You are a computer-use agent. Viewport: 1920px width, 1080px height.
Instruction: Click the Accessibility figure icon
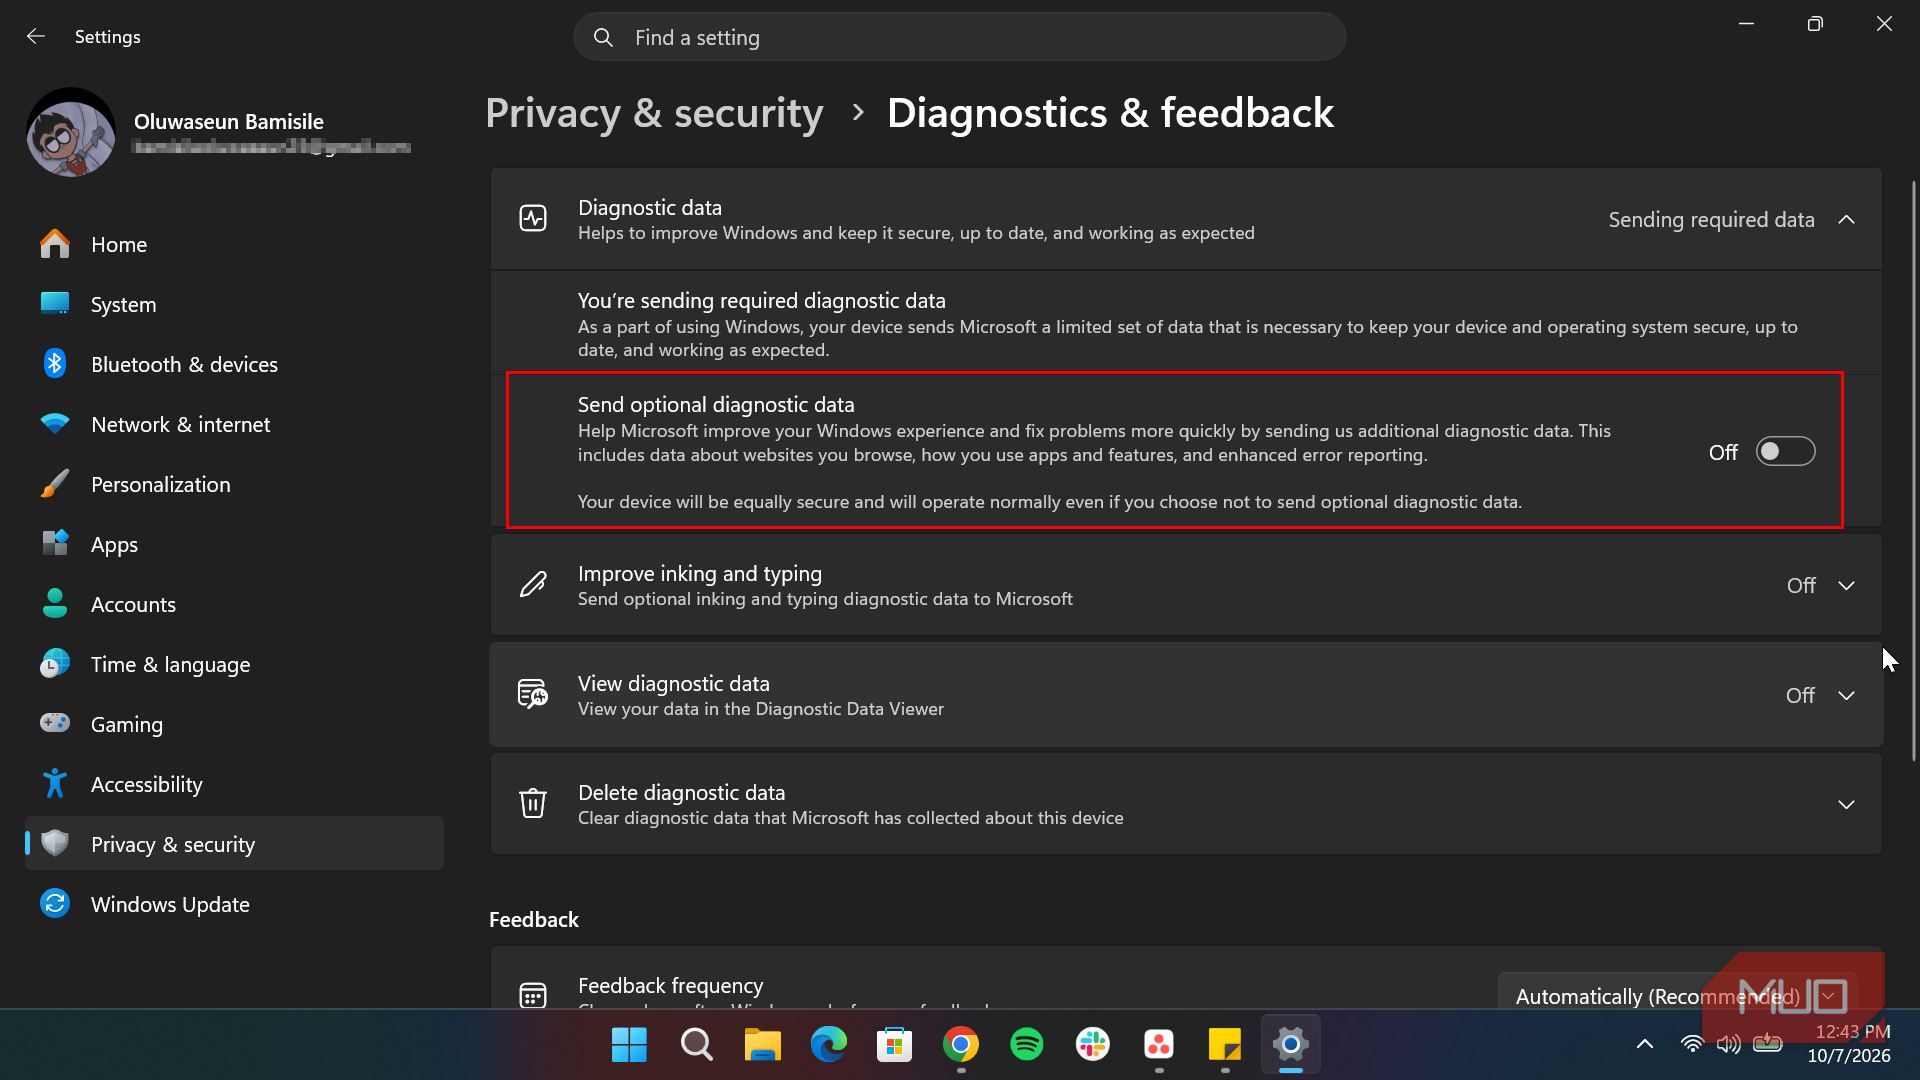tap(55, 784)
